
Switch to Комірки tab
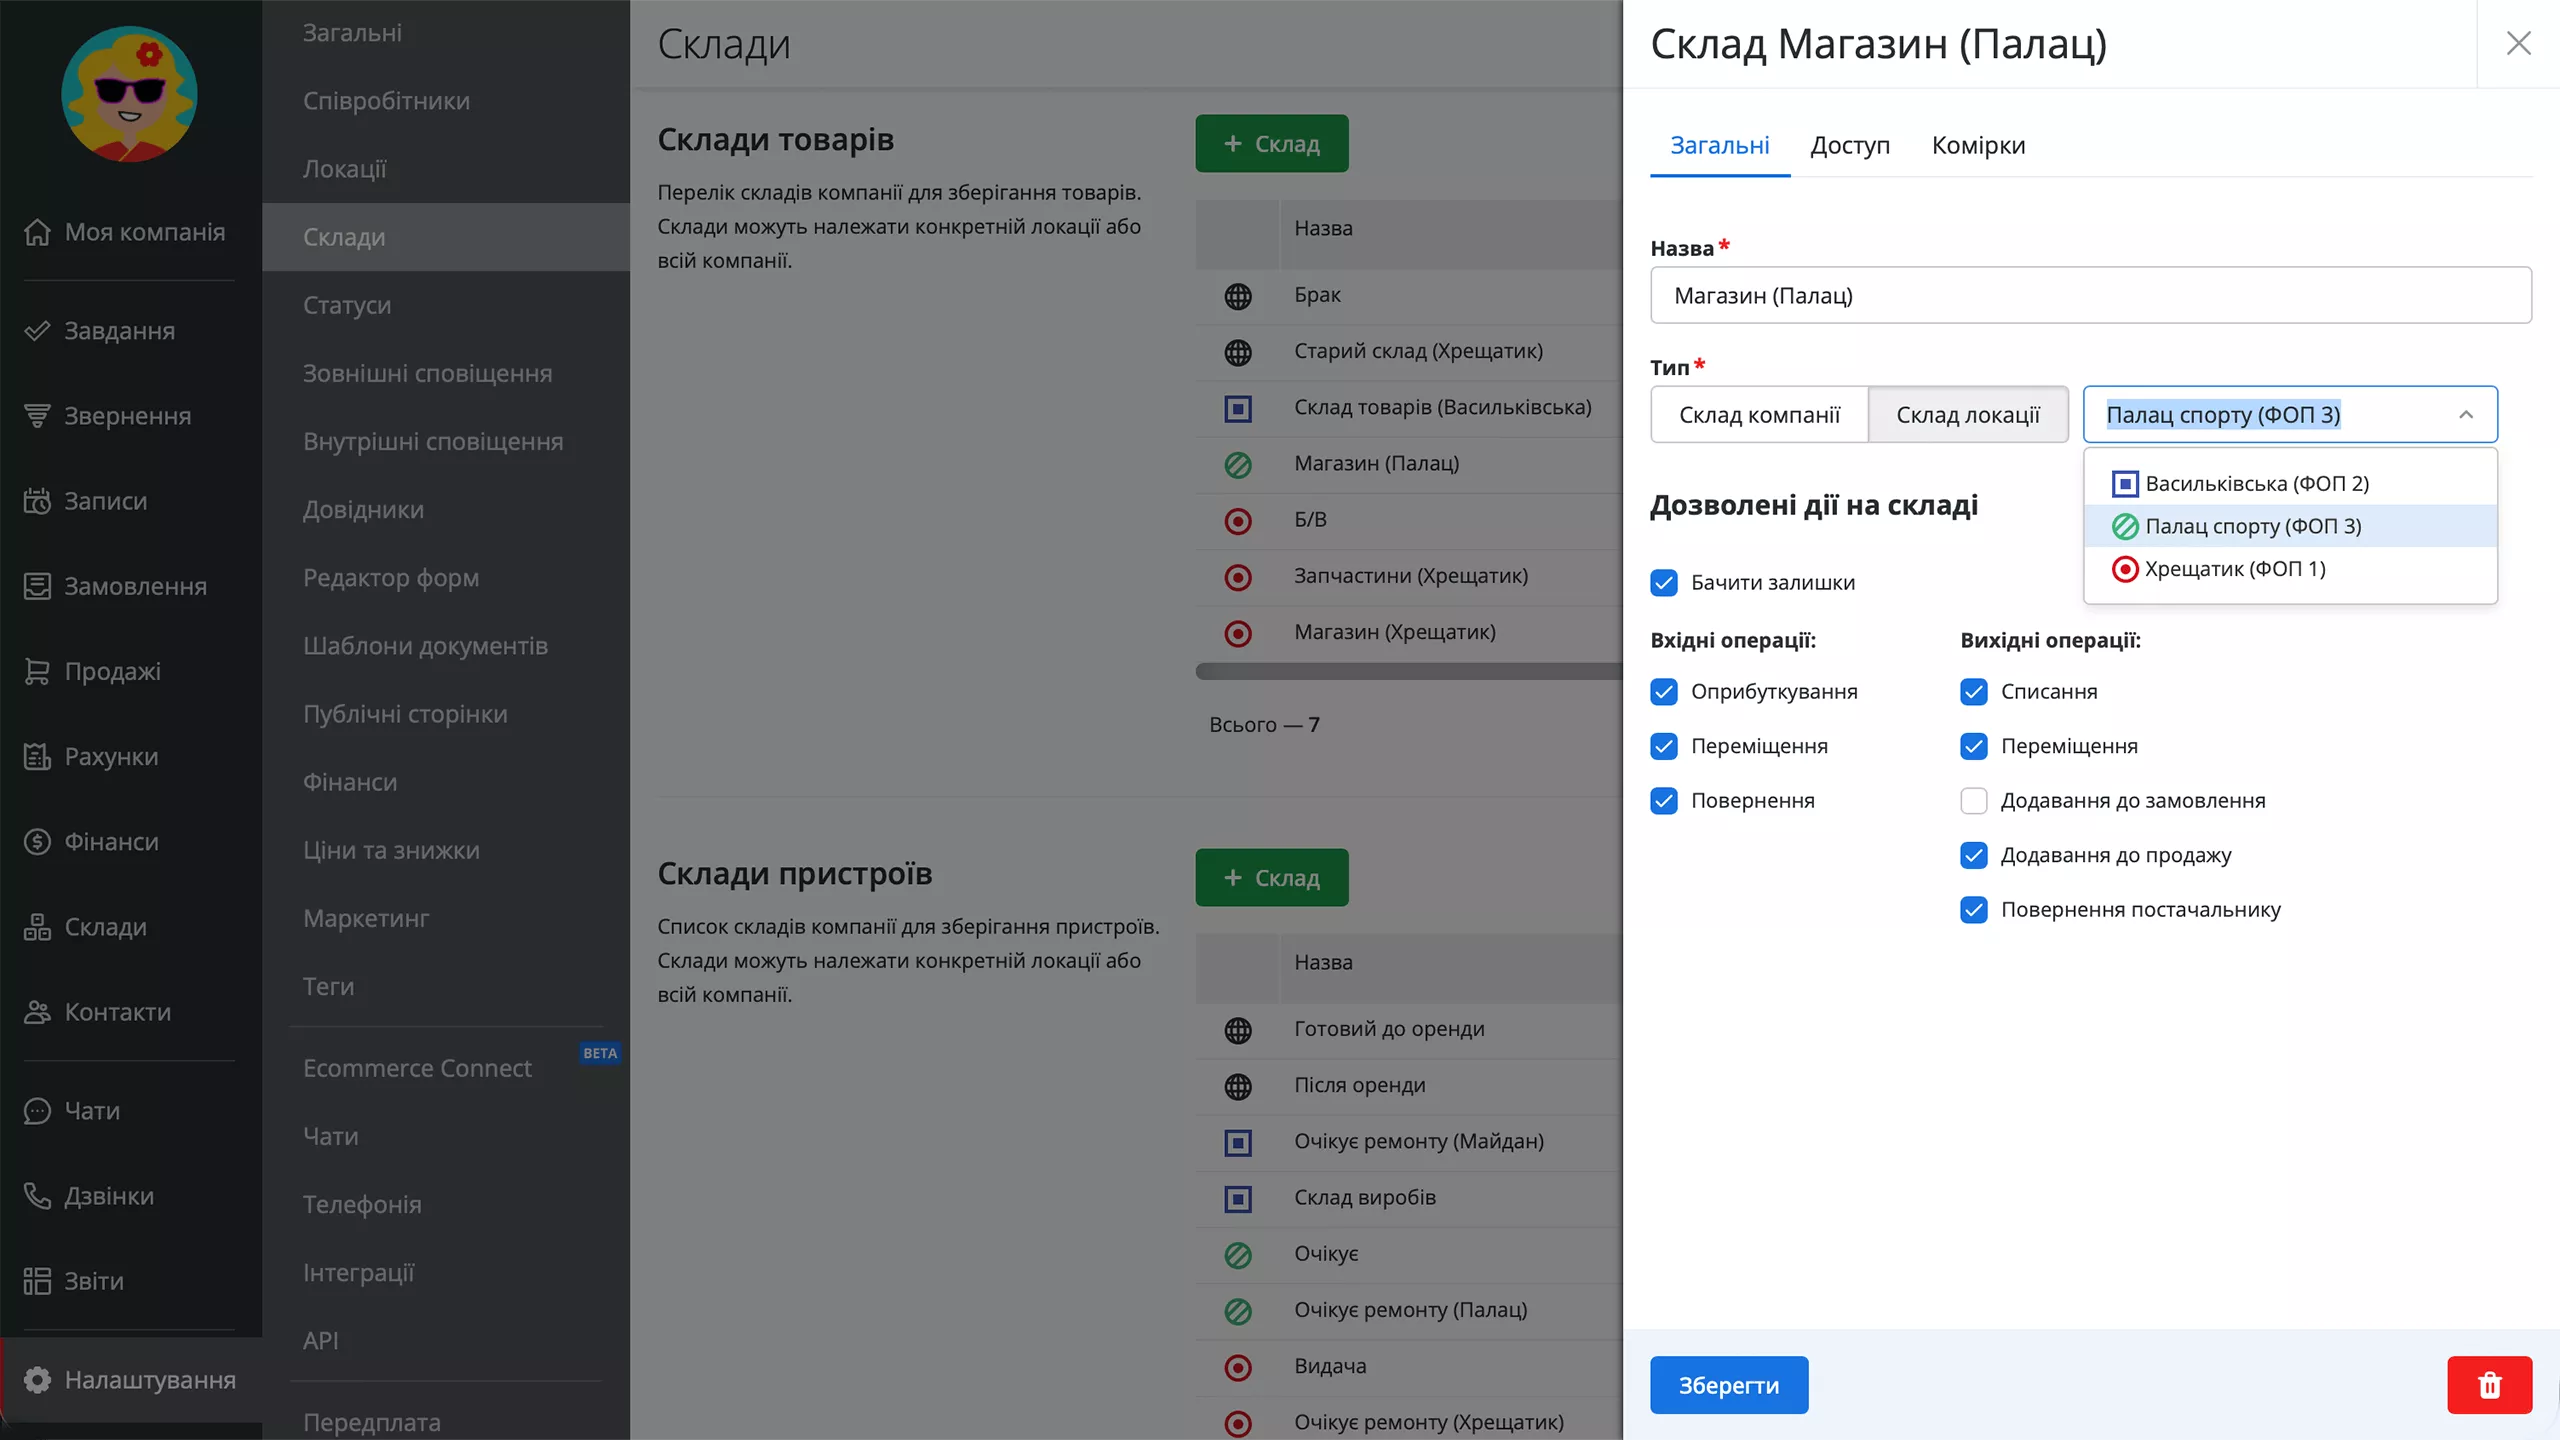click(x=1978, y=146)
